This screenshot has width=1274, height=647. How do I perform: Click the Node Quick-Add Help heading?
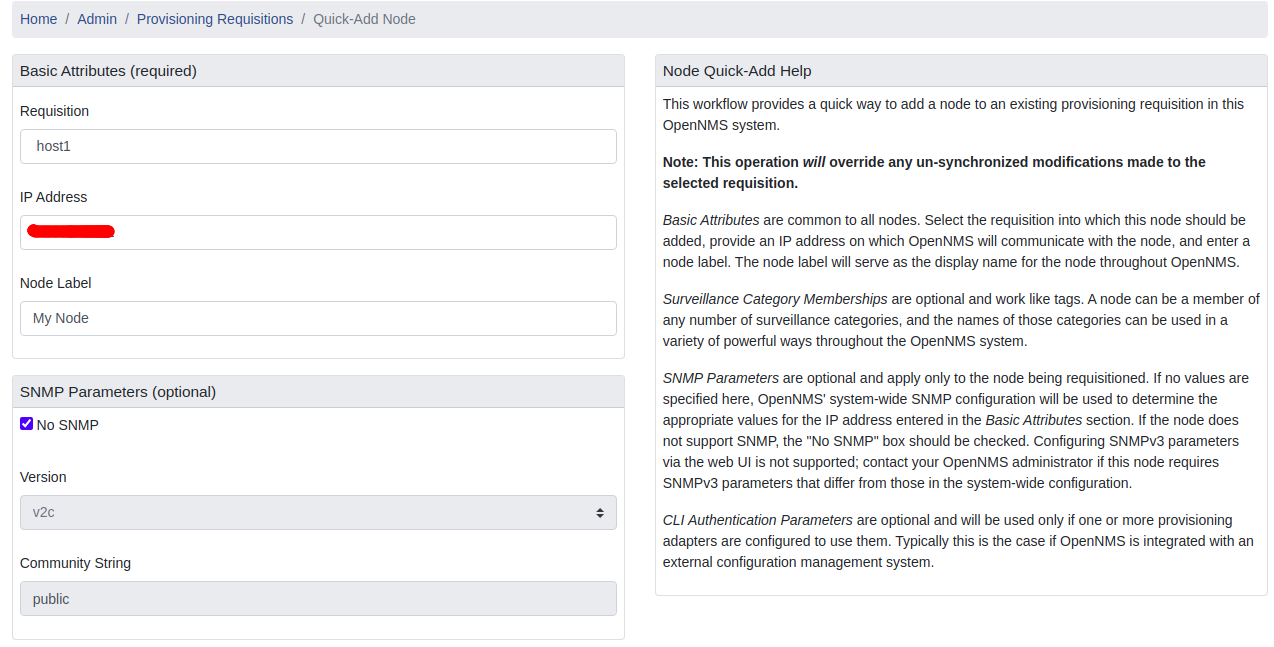737,71
